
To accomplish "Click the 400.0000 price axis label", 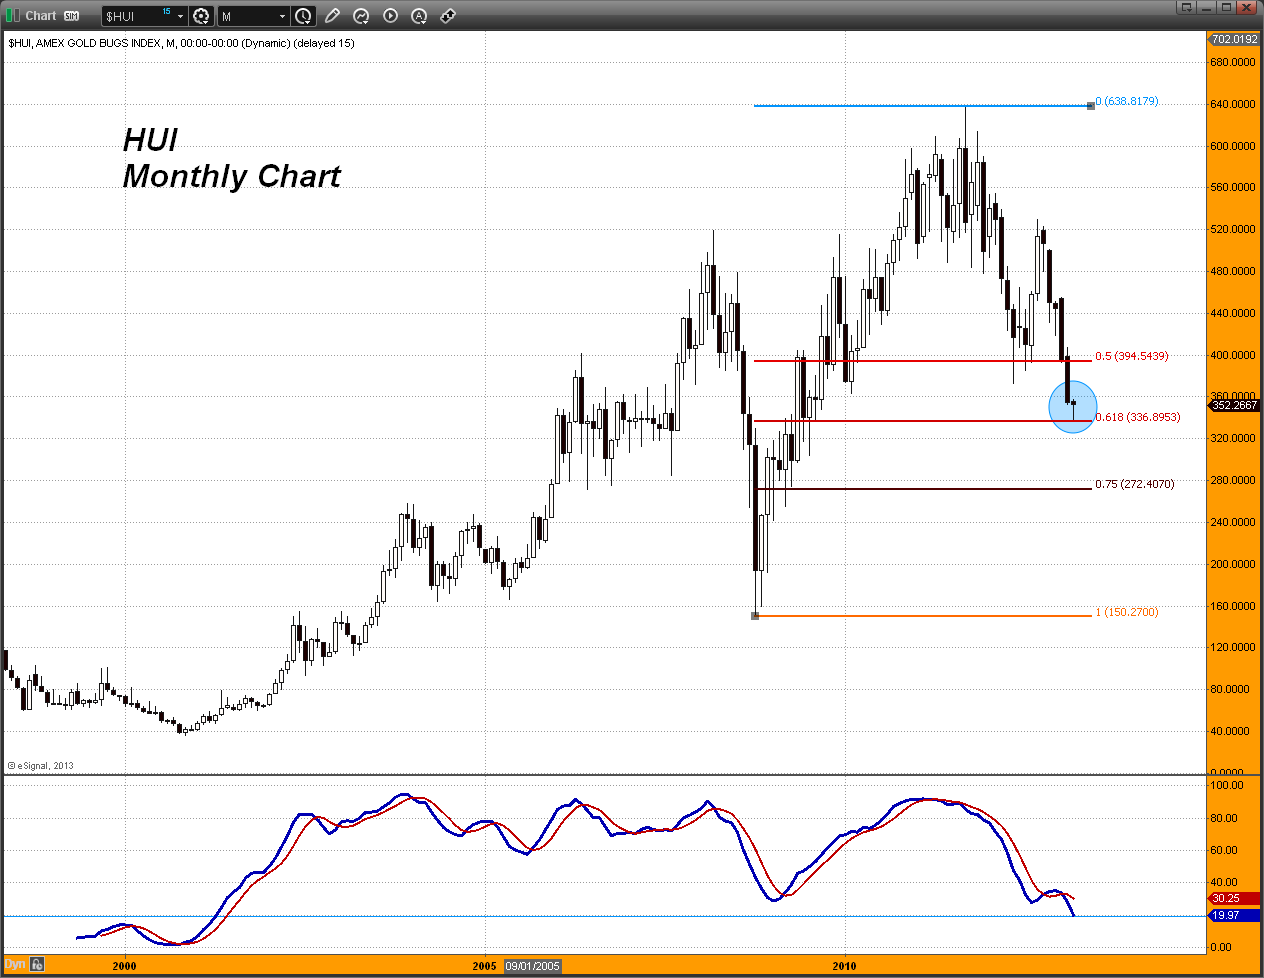I will (x=1233, y=355).
